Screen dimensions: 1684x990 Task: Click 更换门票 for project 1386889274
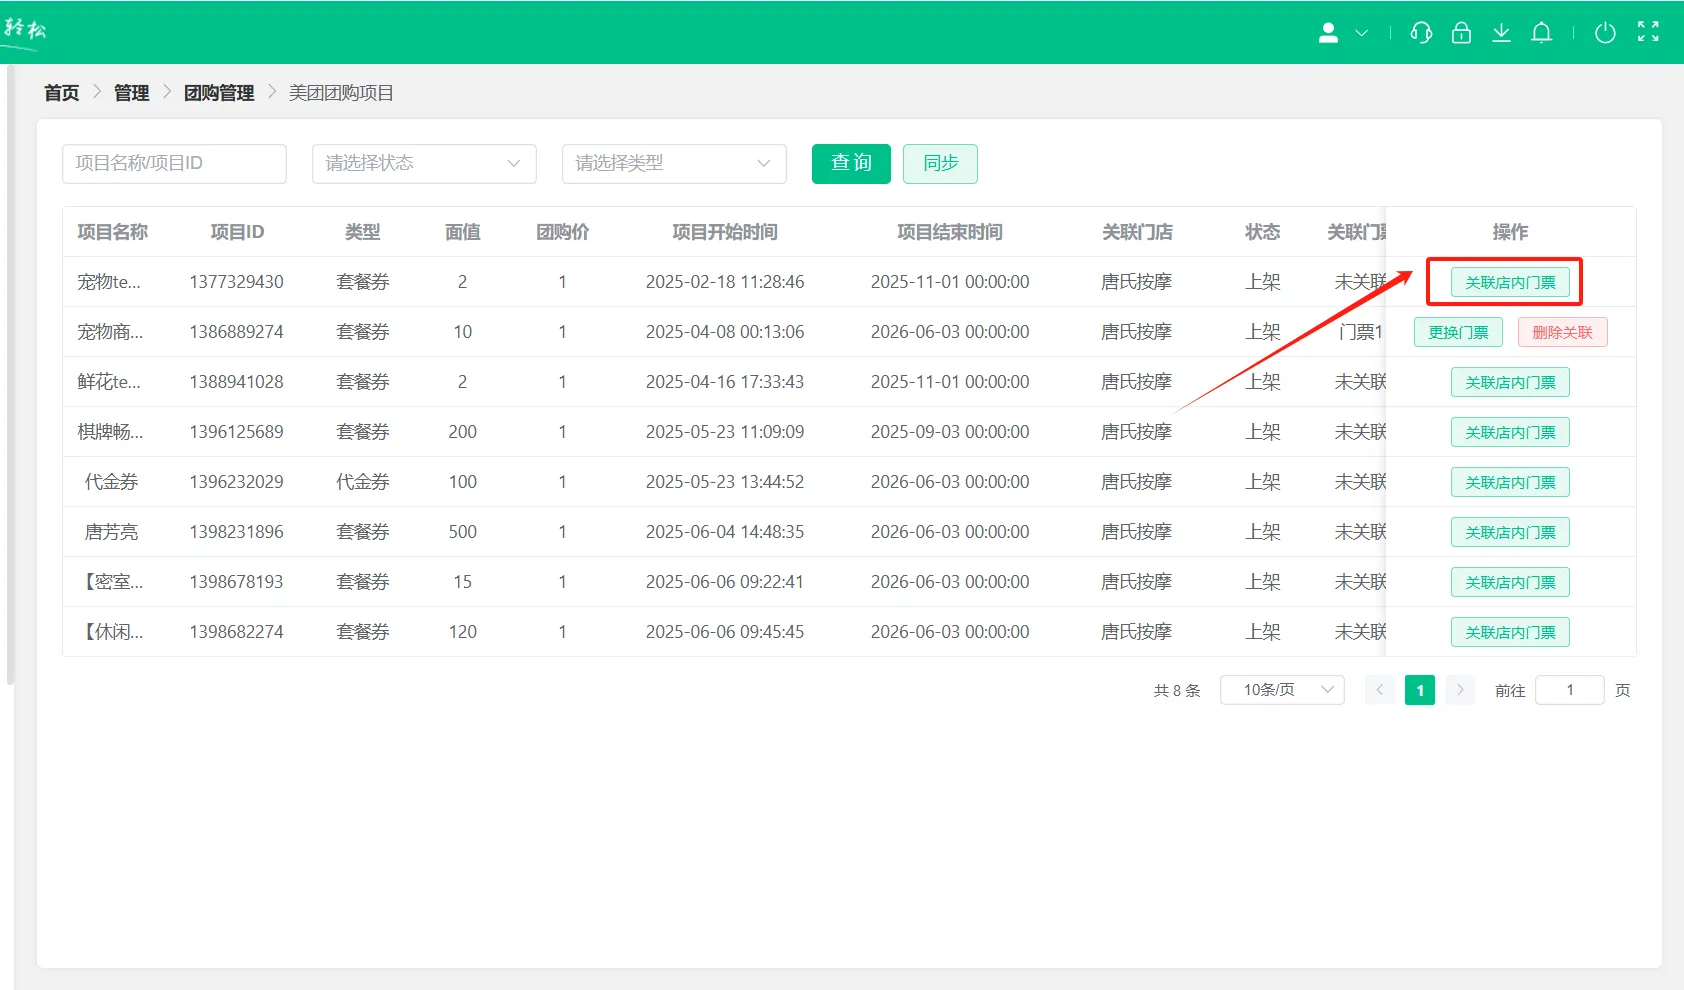(x=1458, y=332)
